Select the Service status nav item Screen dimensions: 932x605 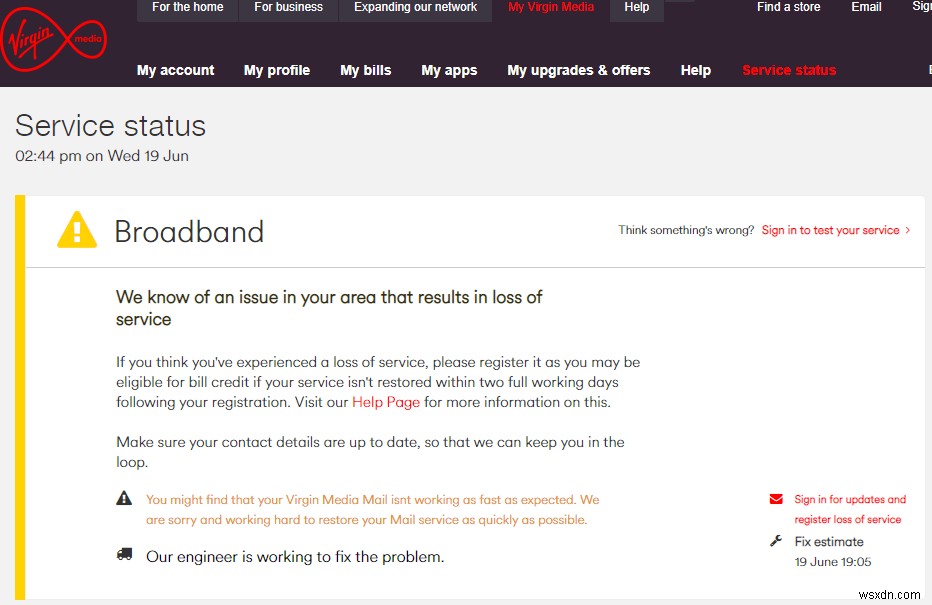789,70
